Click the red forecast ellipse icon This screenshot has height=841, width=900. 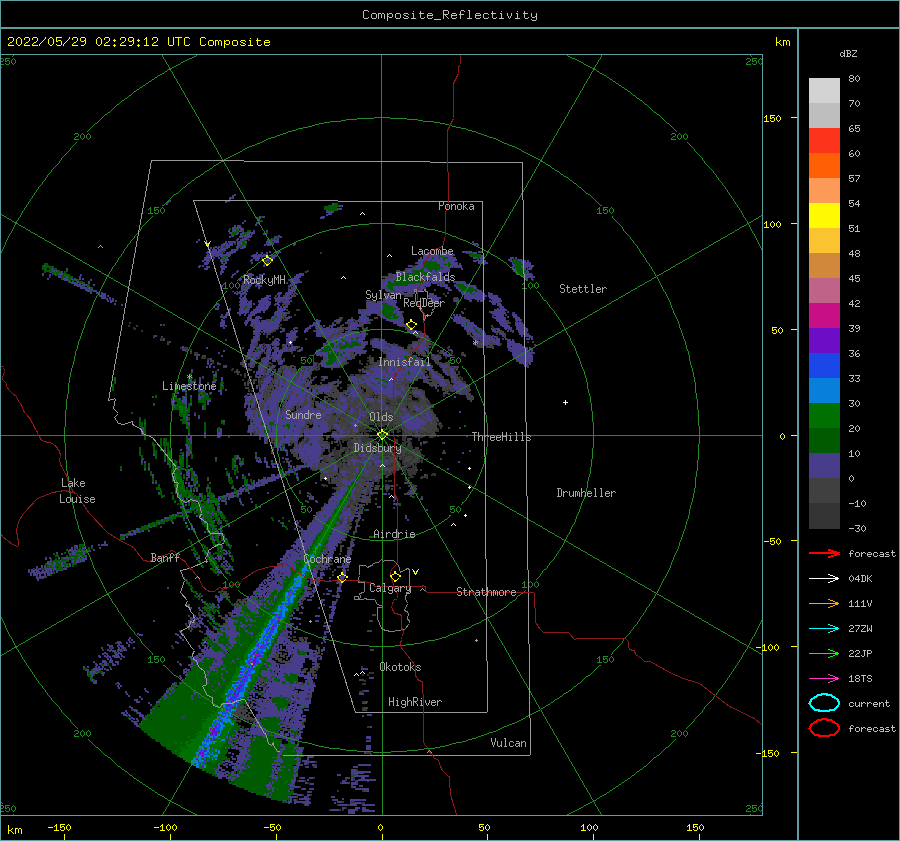pyautogui.click(x=824, y=728)
